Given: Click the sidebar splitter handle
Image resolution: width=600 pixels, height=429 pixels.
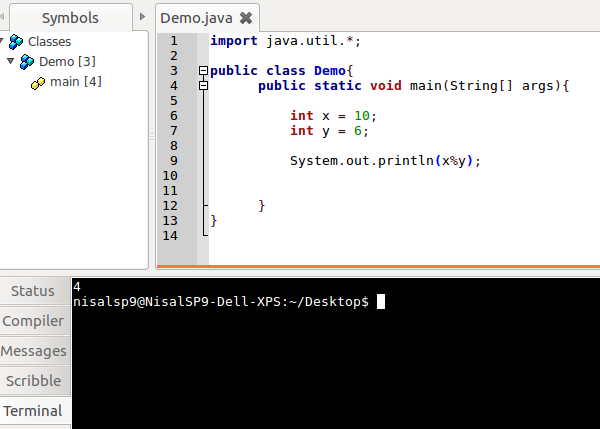Looking at the screenshot, I should (x=152, y=137).
